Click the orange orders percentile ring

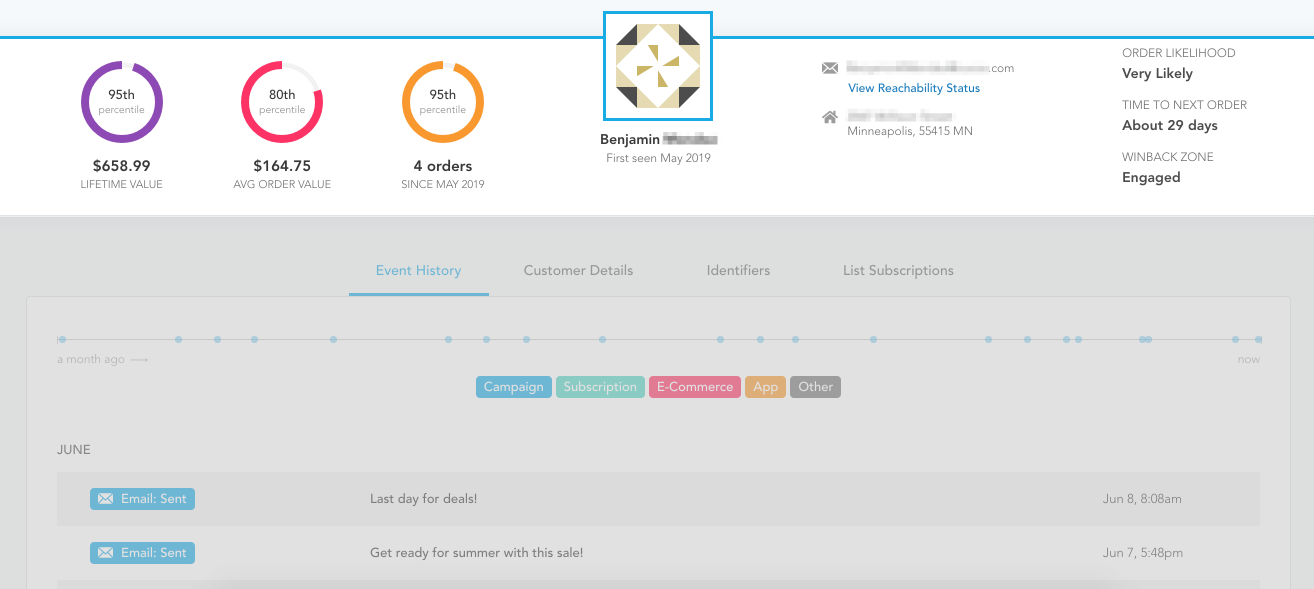click(x=443, y=102)
